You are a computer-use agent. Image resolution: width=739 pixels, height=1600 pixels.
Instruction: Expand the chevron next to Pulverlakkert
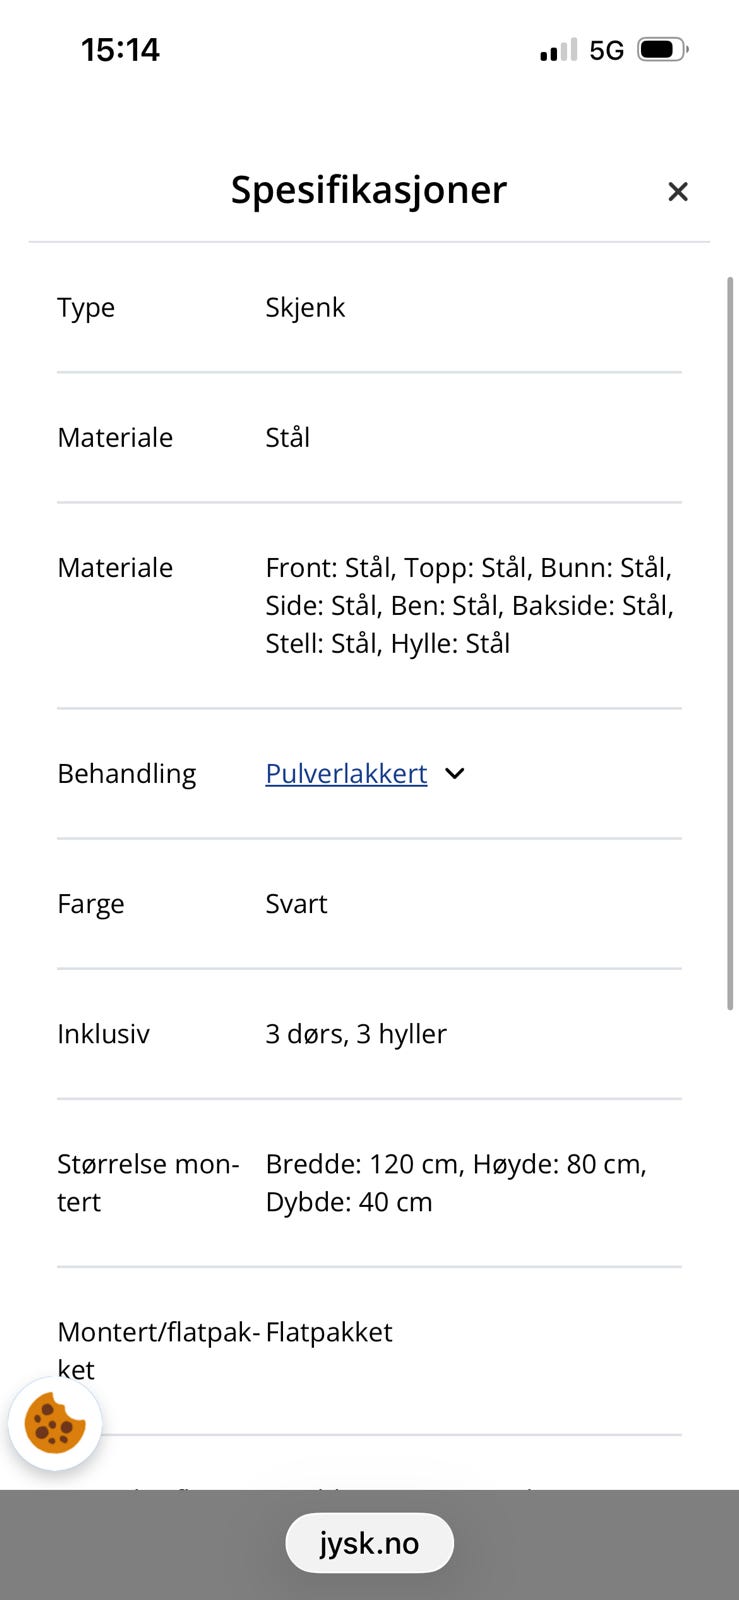[x=455, y=774]
